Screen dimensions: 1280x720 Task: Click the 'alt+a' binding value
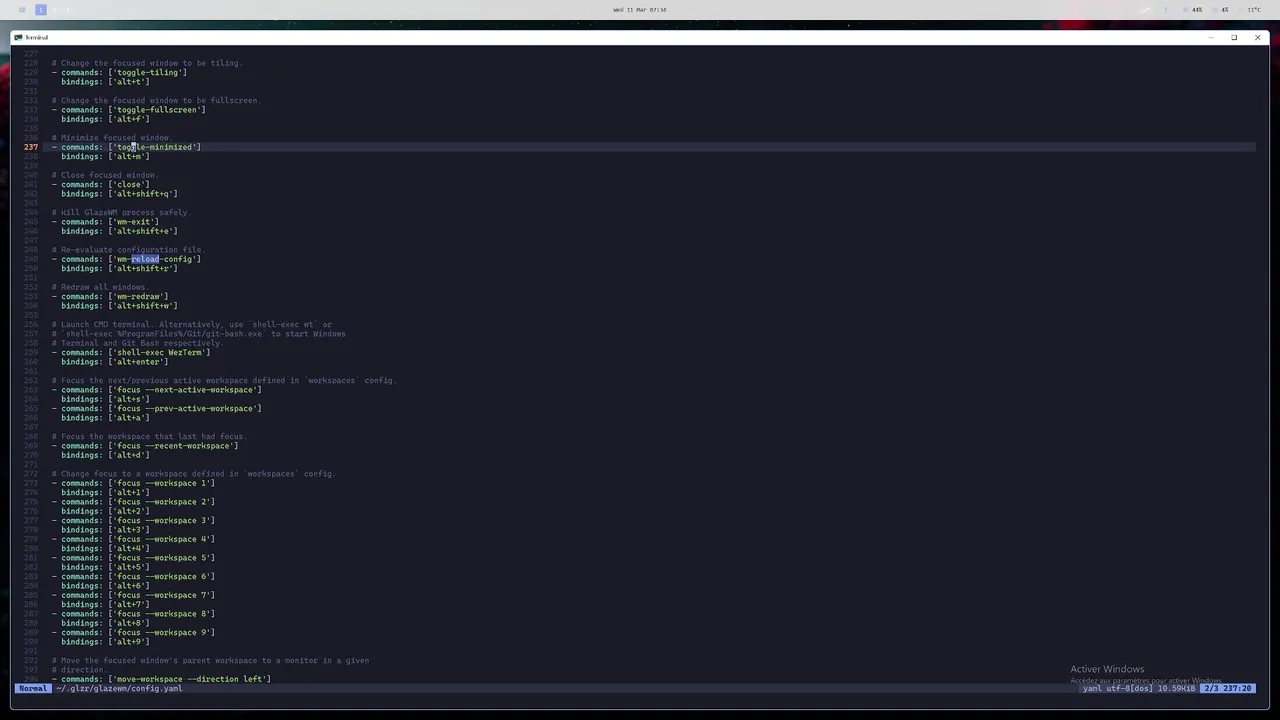131,418
